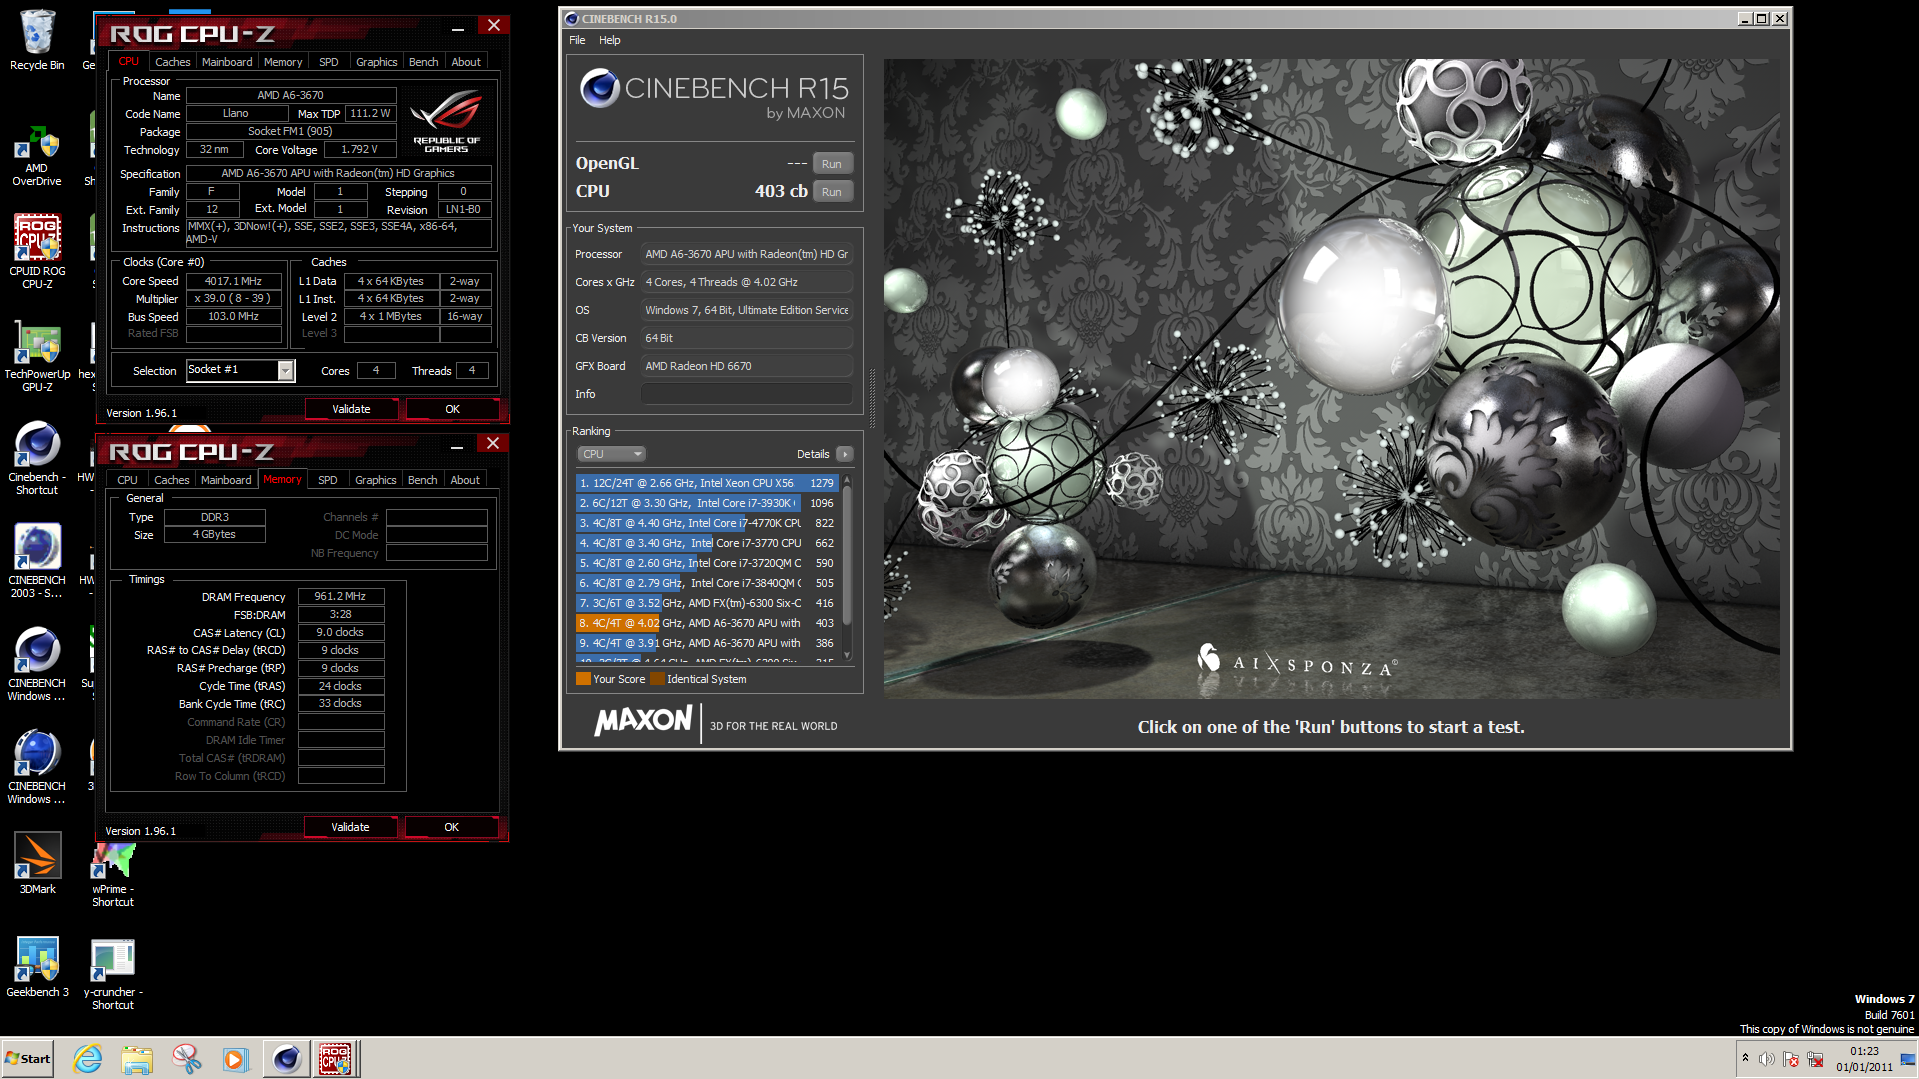Select the 3DMark desktop icon

pyautogui.click(x=37, y=863)
